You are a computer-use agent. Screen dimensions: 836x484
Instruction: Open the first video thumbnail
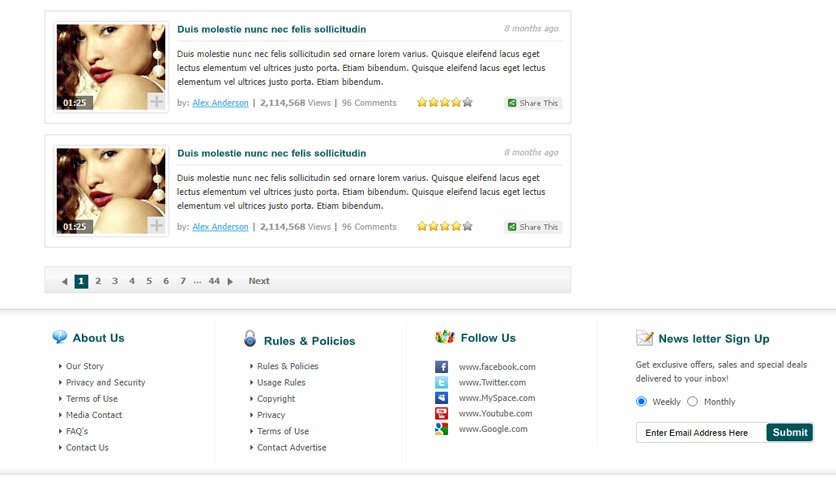coord(111,67)
